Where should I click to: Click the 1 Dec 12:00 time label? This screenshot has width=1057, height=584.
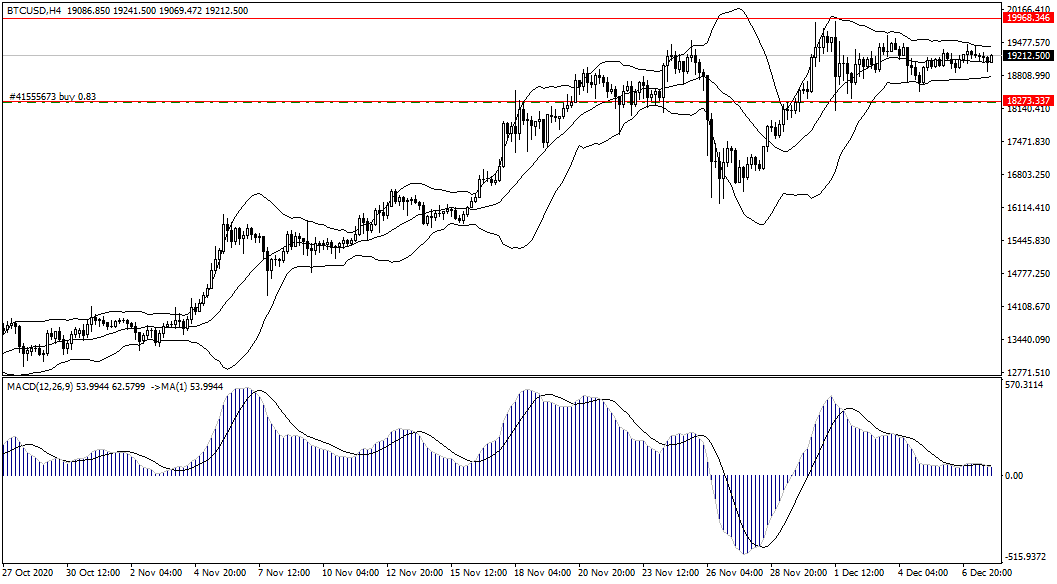857,574
